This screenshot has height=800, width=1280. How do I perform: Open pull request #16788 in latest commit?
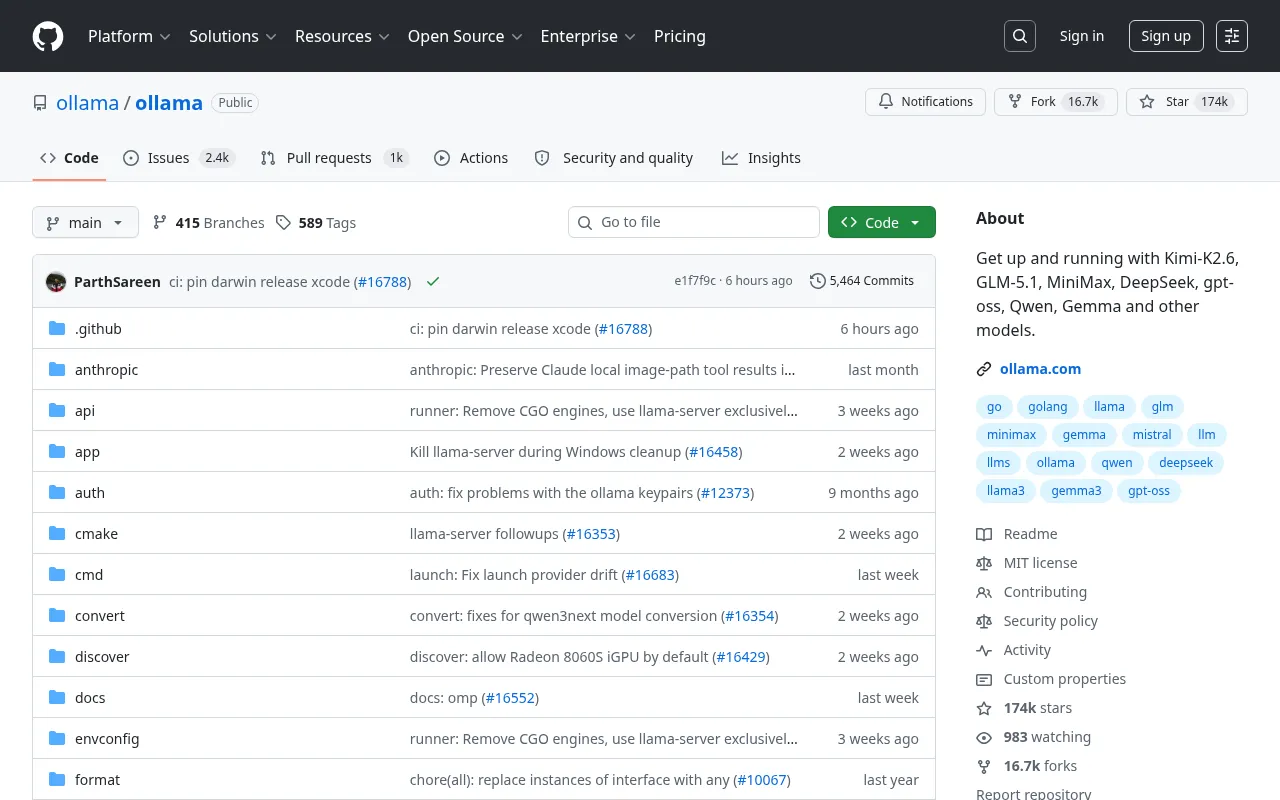(382, 282)
